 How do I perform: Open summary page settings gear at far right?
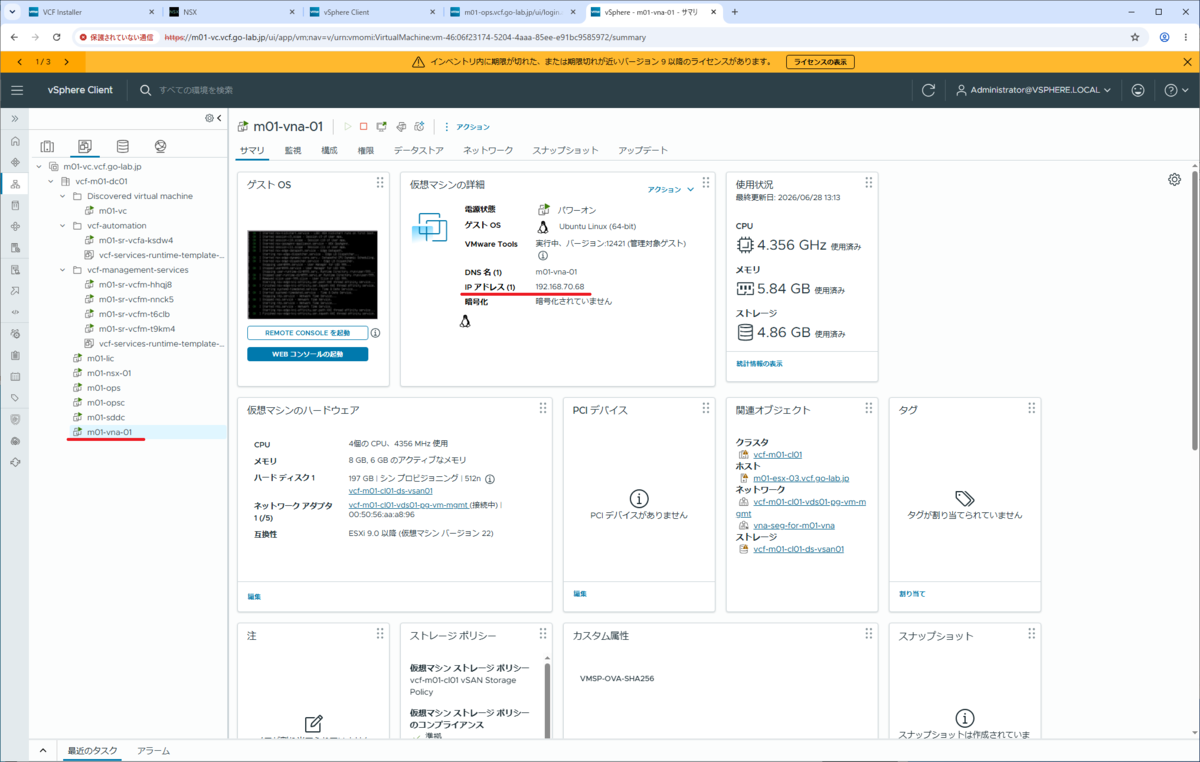pos(1174,179)
